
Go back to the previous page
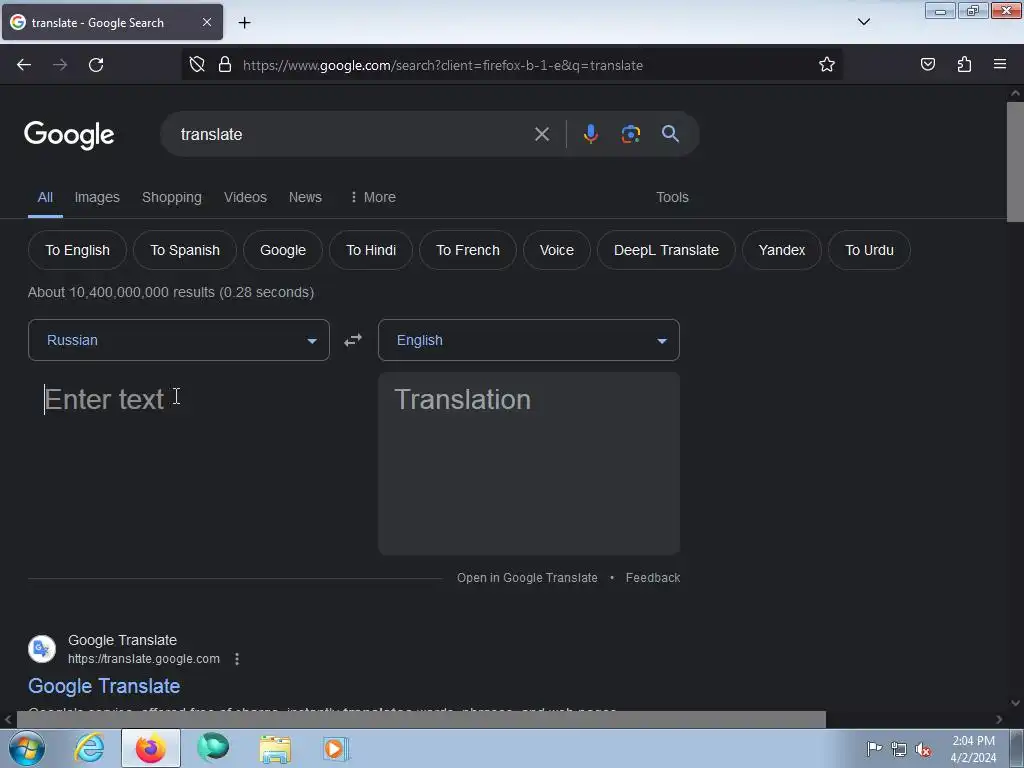[x=24, y=65]
